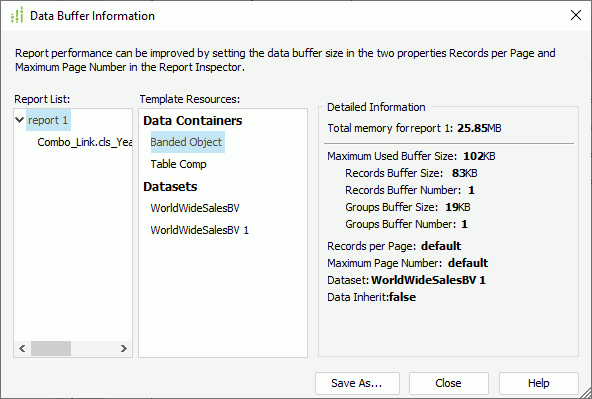The image size is (592, 399).
Task: Click the Close button
Action: (x=449, y=383)
